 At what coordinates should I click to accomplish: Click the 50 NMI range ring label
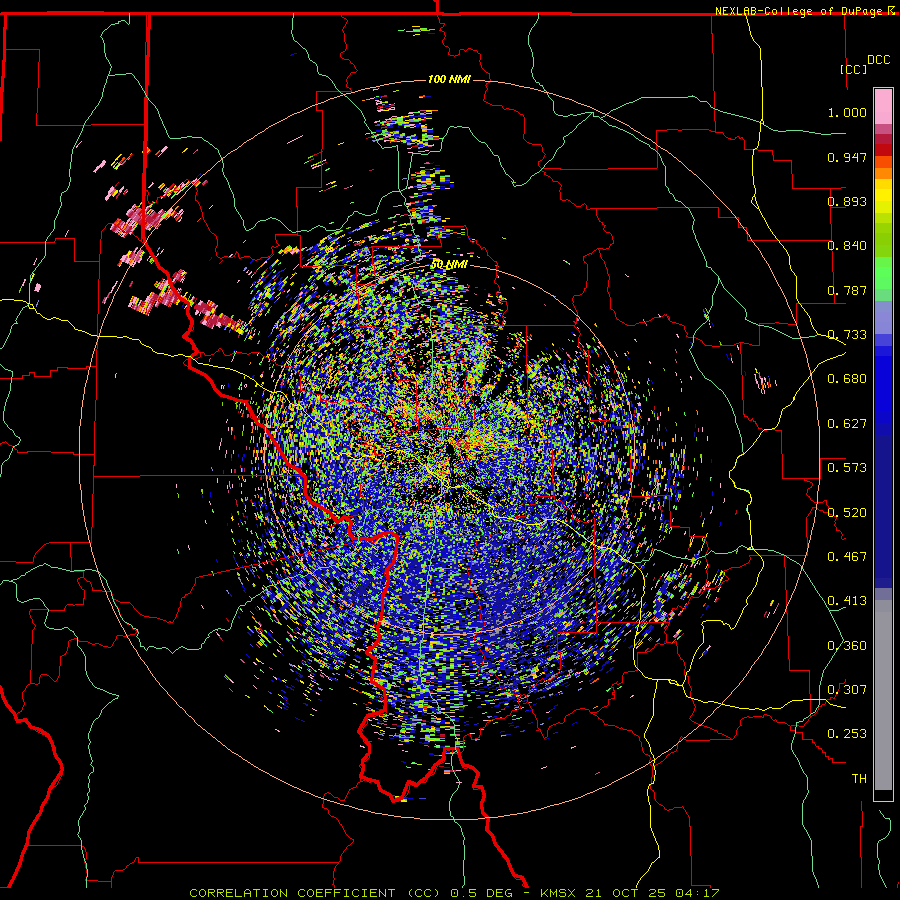coord(449,265)
